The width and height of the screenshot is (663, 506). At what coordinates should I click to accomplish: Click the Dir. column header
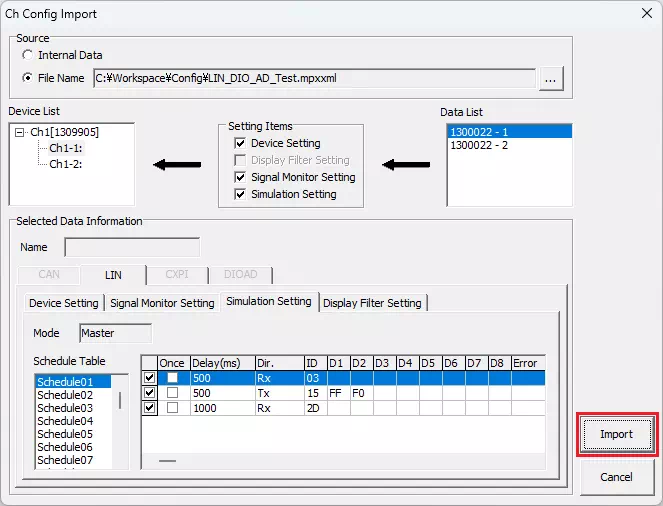[x=279, y=363]
